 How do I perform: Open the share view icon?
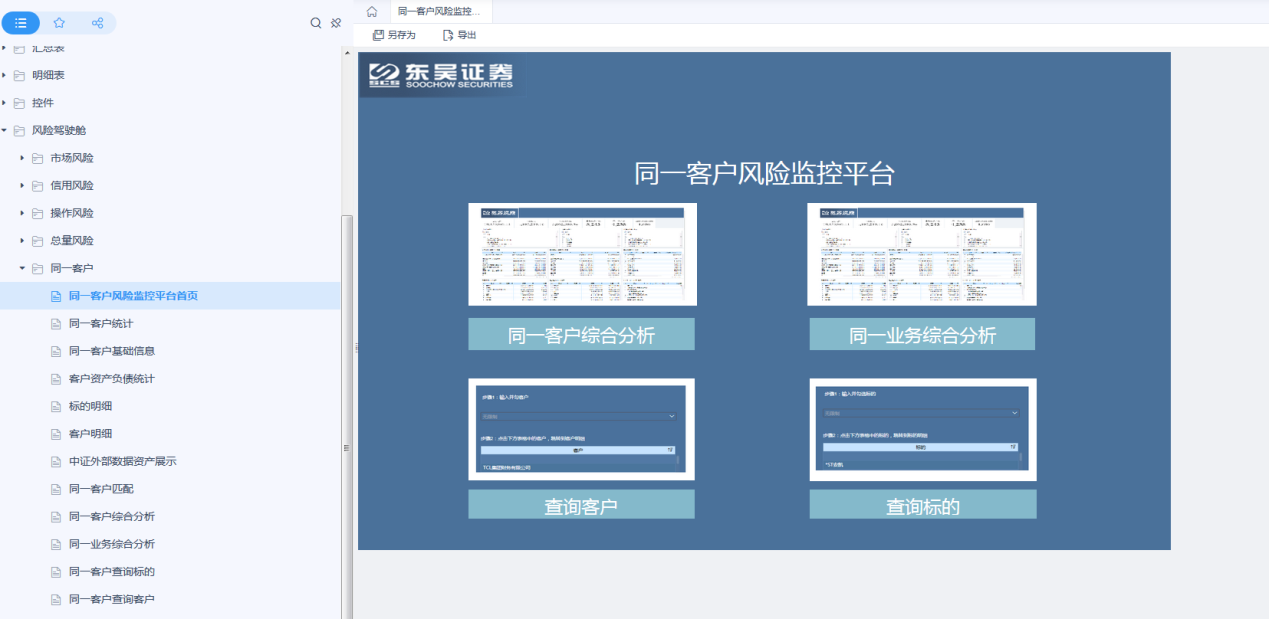[x=97, y=23]
